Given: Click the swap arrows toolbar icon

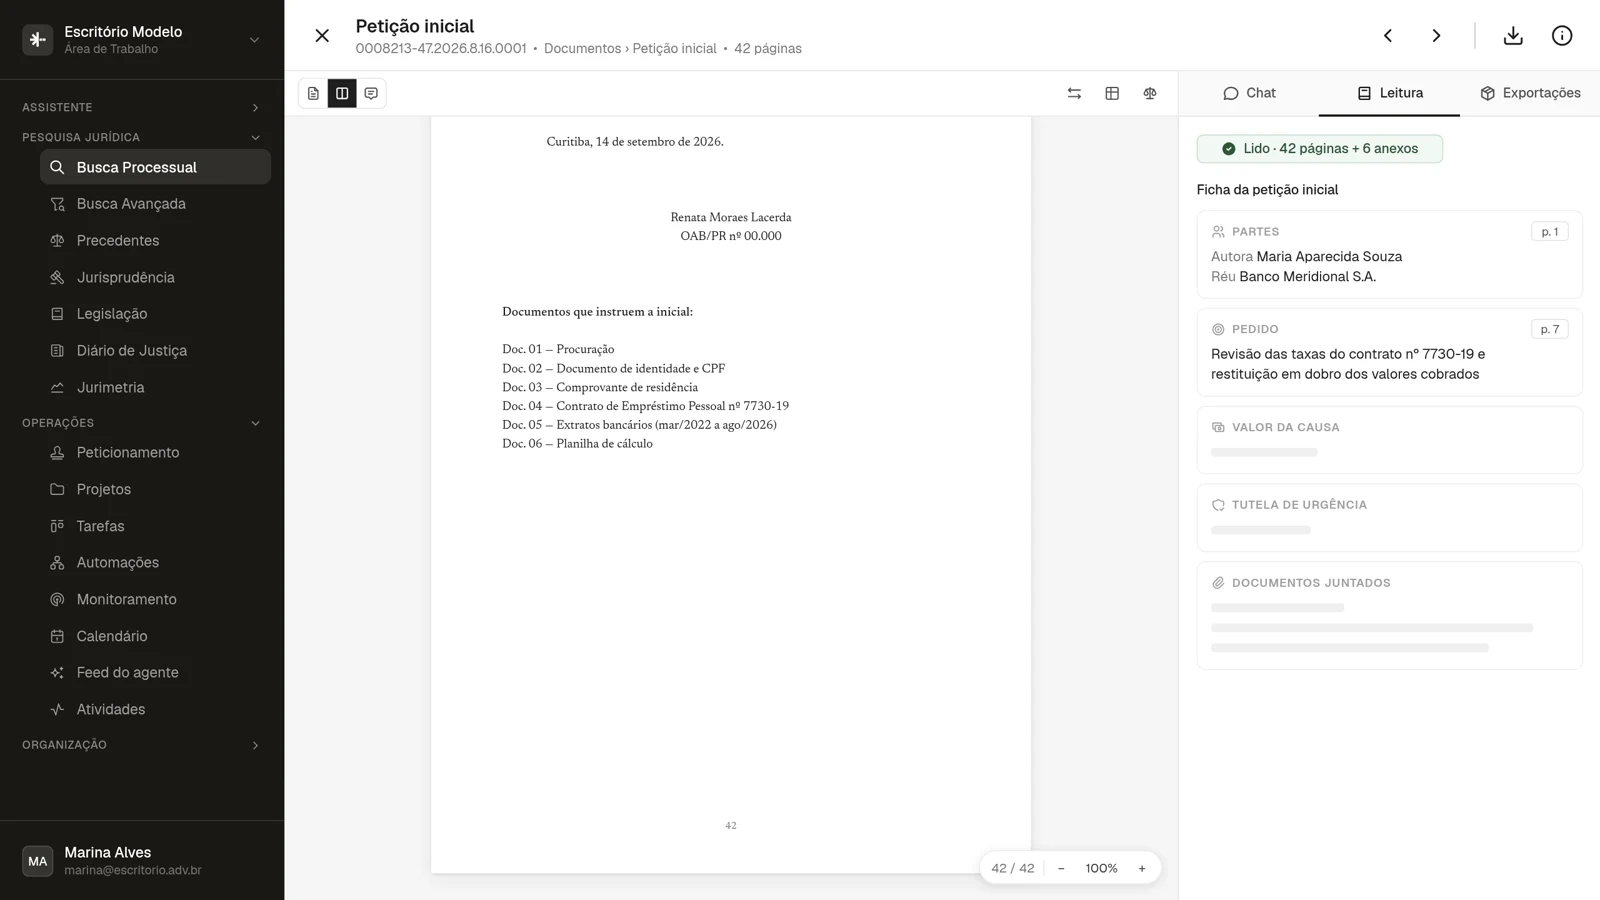Looking at the screenshot, I should [x=1074, y=93].
